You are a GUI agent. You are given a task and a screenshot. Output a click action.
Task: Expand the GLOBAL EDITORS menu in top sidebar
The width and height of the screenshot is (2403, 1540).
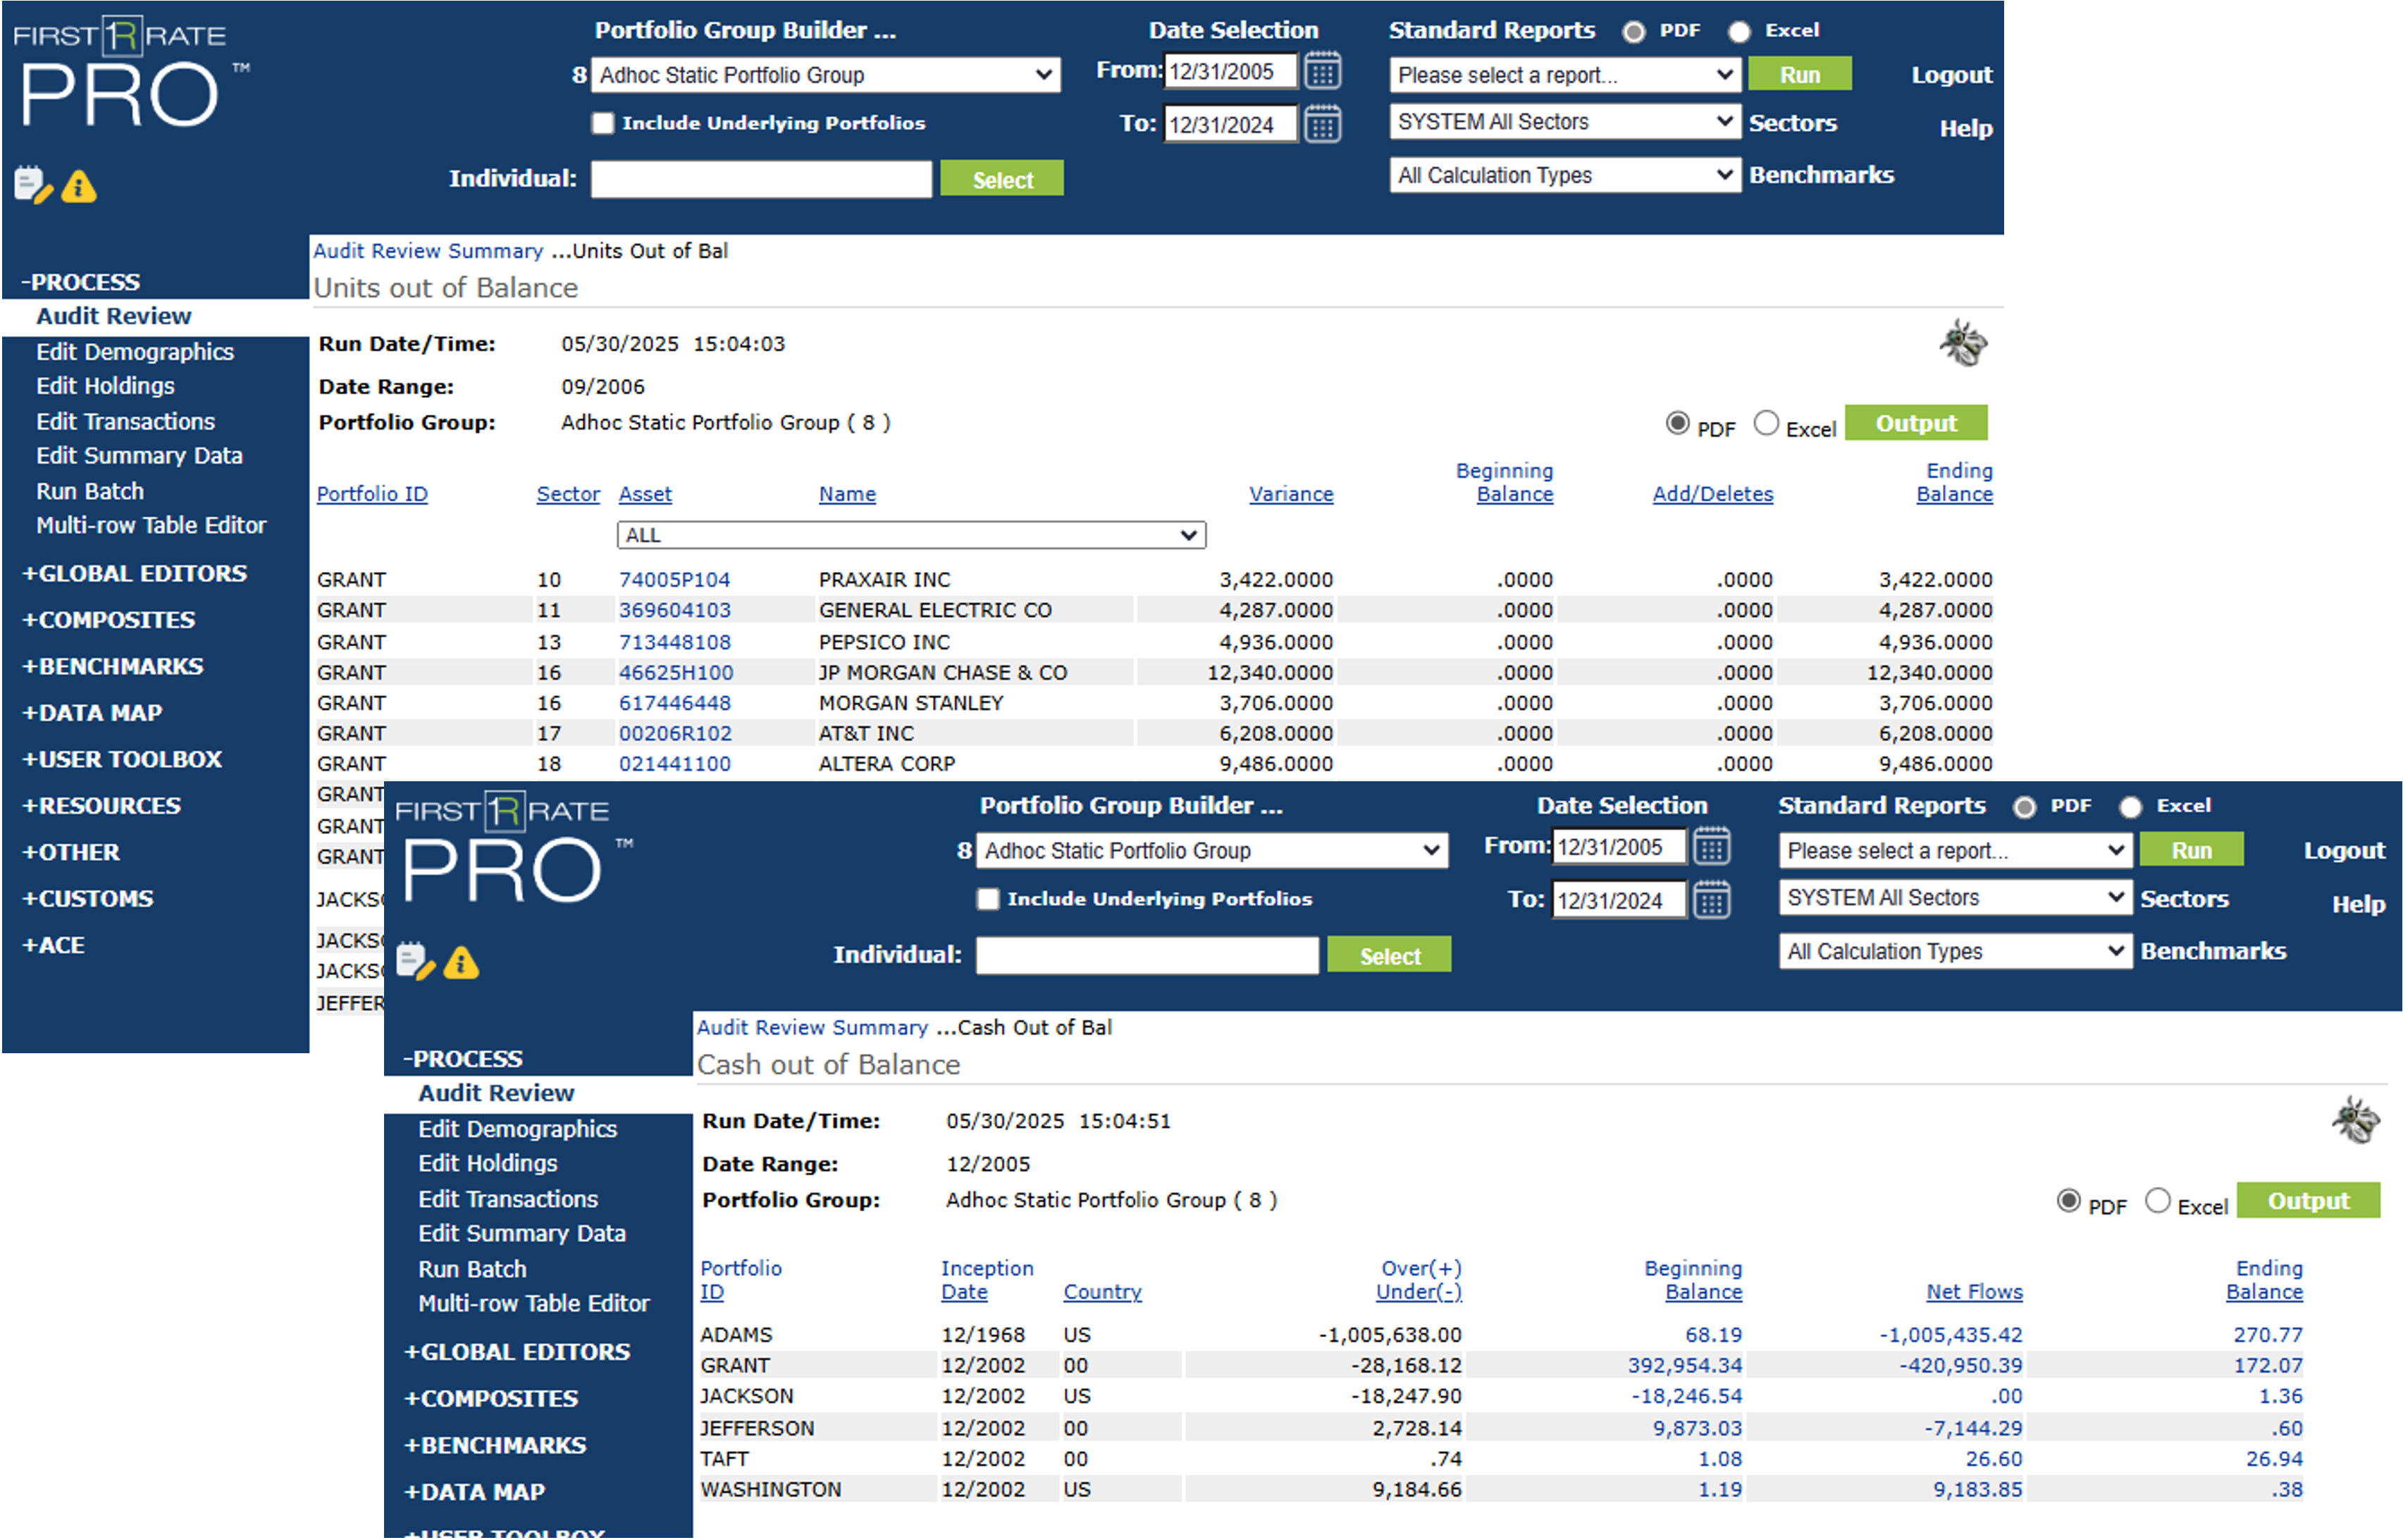click(x=134, y=574)
